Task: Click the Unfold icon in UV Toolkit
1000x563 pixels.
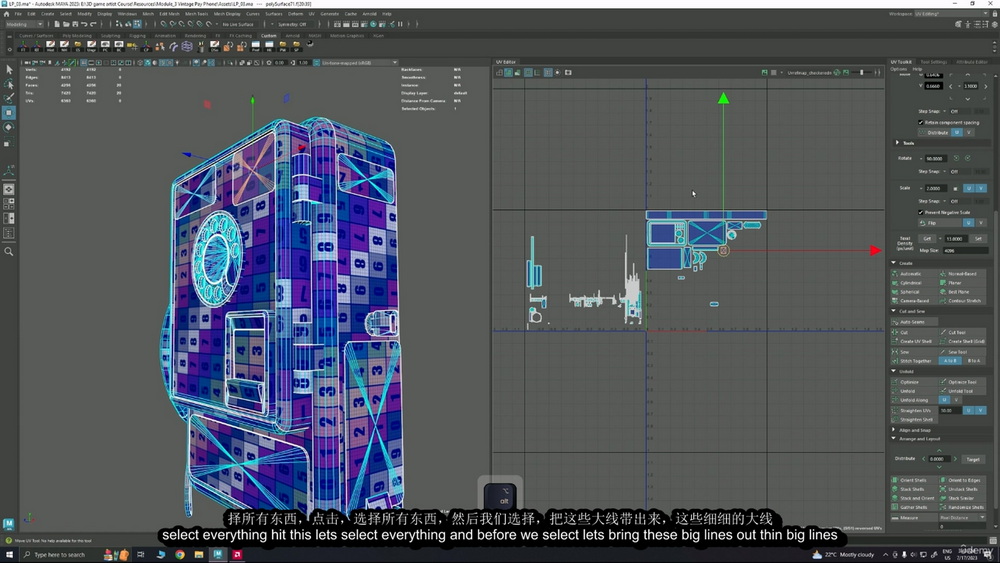Action: click(x=895, y=391)
